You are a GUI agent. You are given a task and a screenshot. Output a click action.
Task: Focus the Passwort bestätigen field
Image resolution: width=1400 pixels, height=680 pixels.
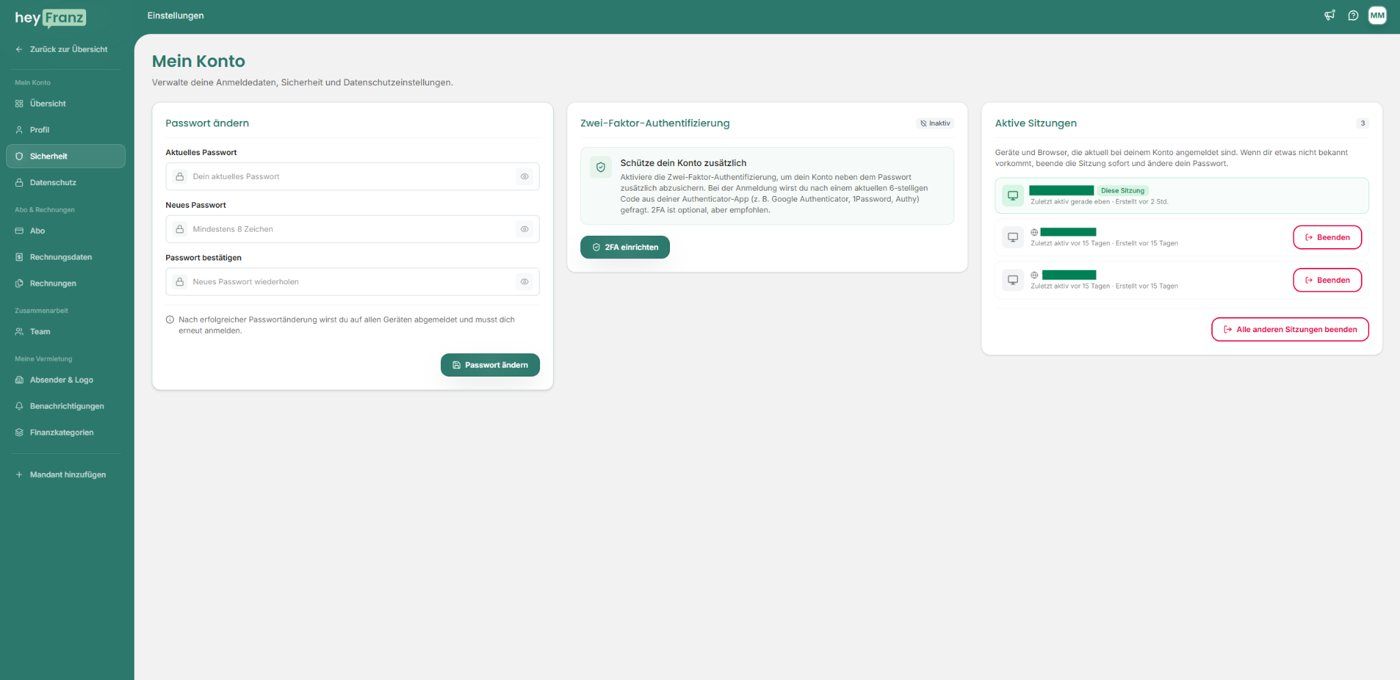(352, 282)
